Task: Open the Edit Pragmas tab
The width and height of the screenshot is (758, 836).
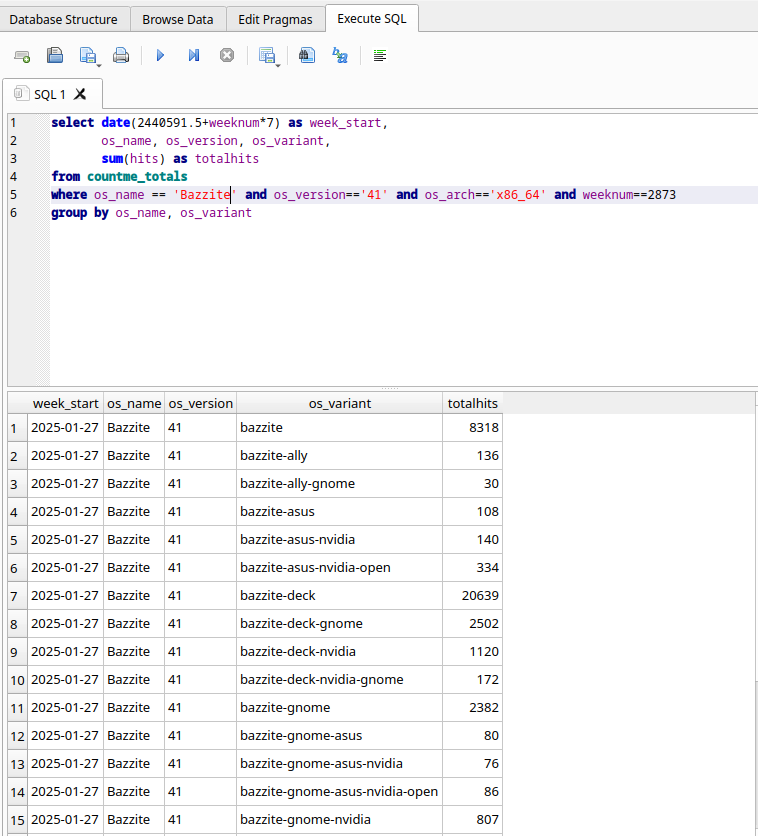Action: click(274, 19)
